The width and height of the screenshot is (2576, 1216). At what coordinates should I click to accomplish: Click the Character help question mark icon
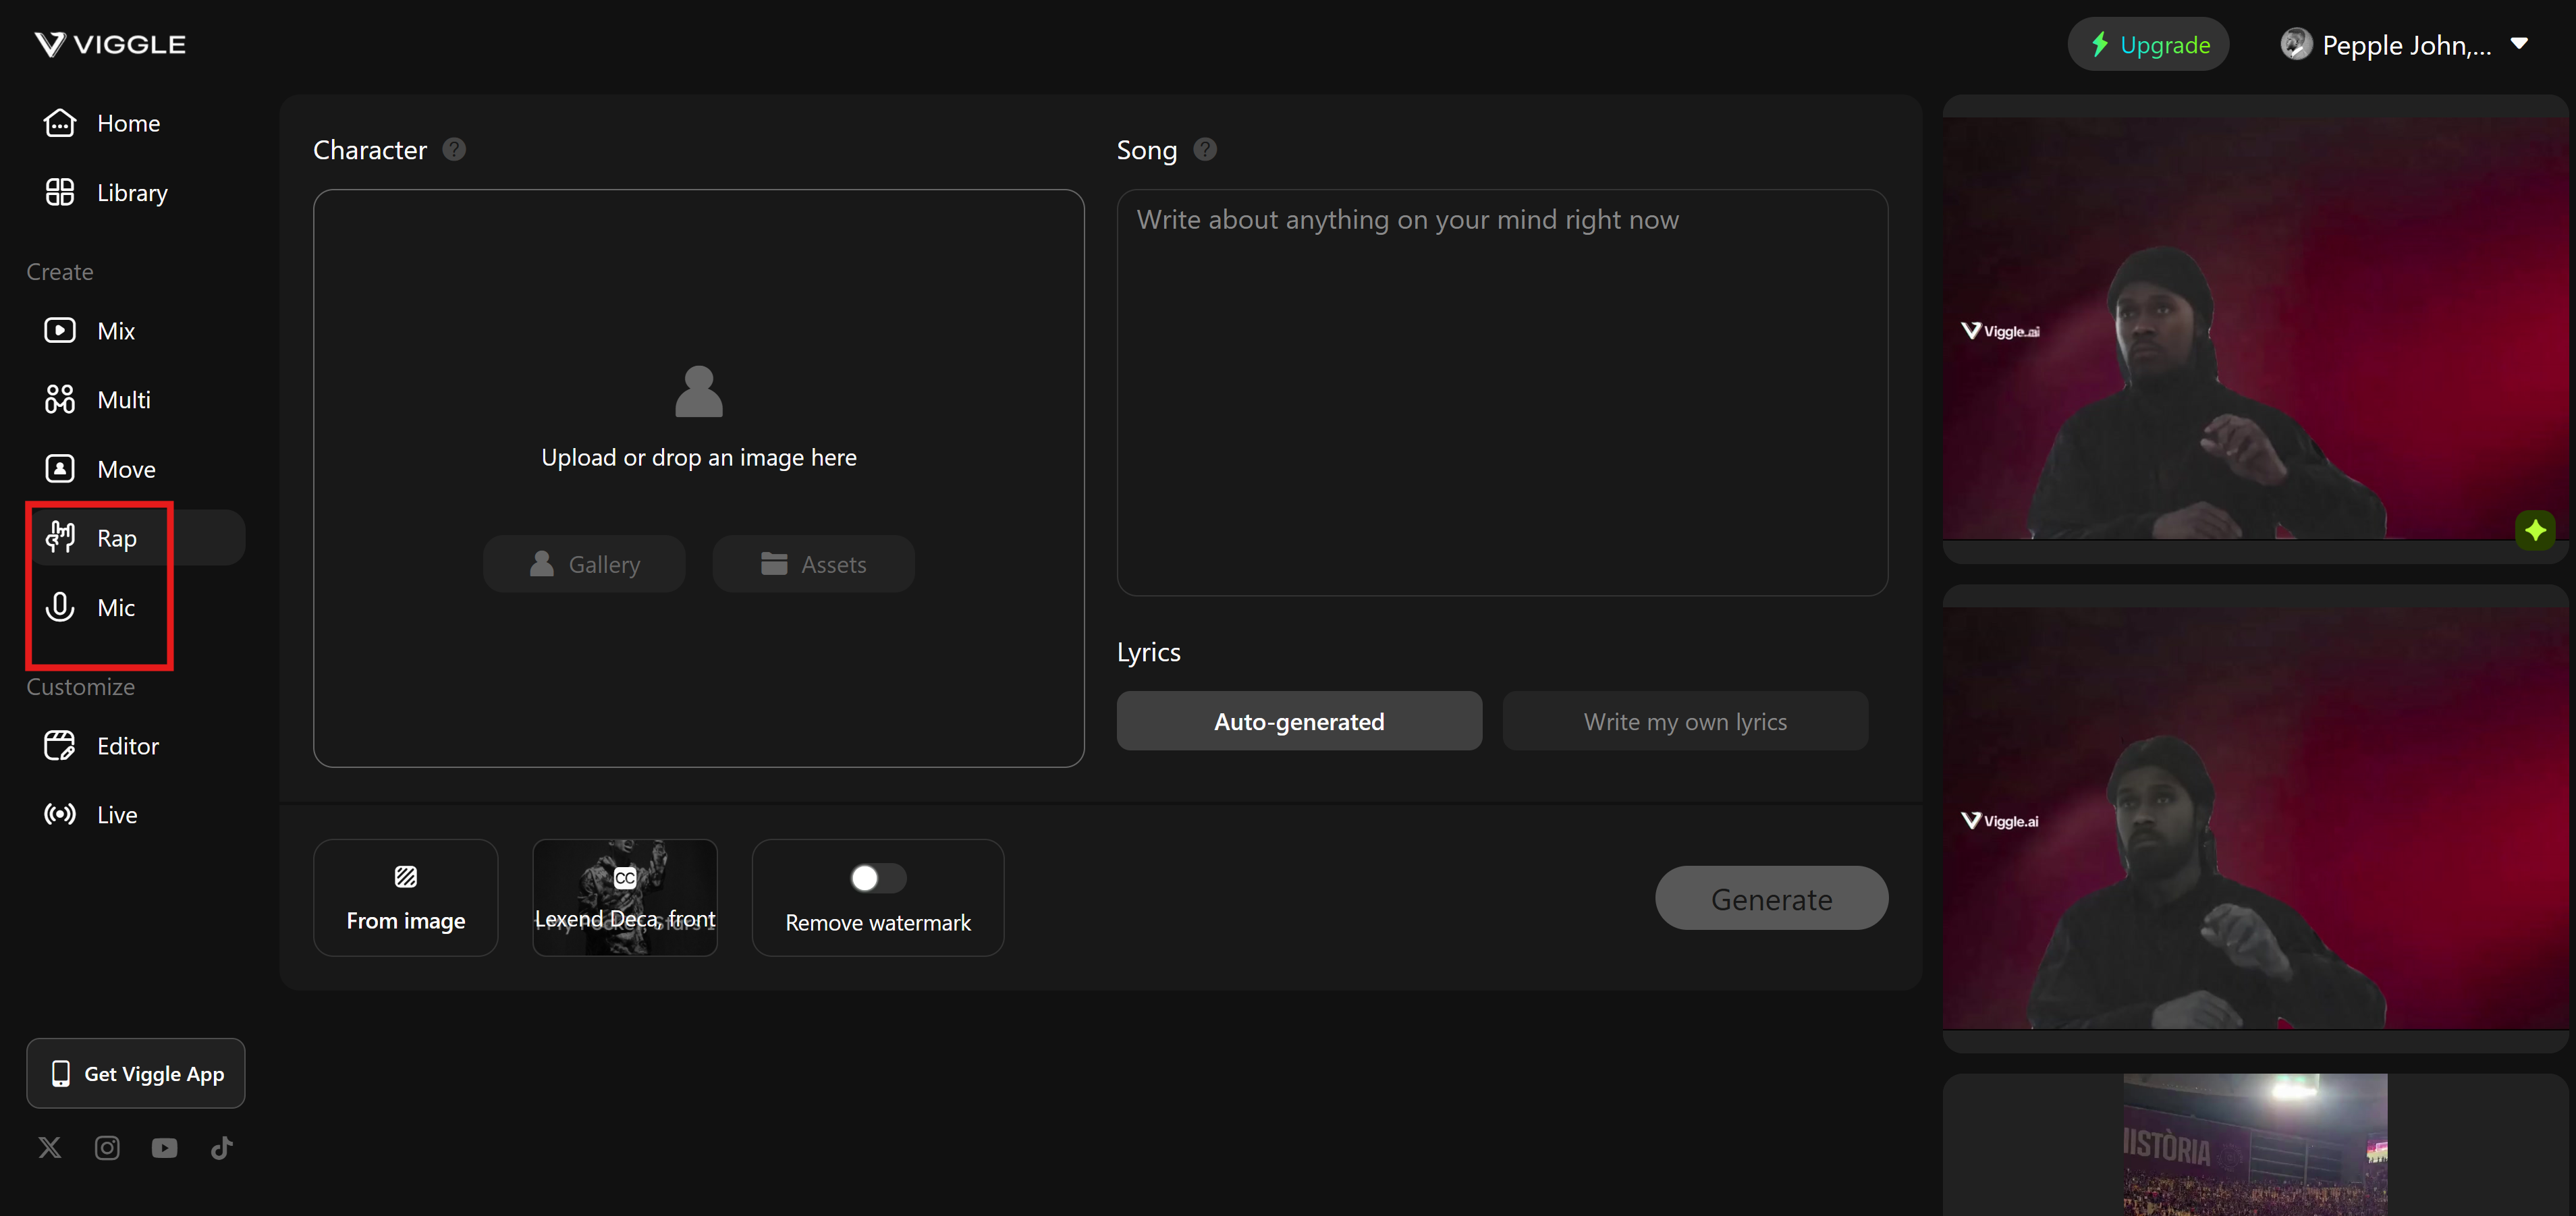tap(454, 150)
